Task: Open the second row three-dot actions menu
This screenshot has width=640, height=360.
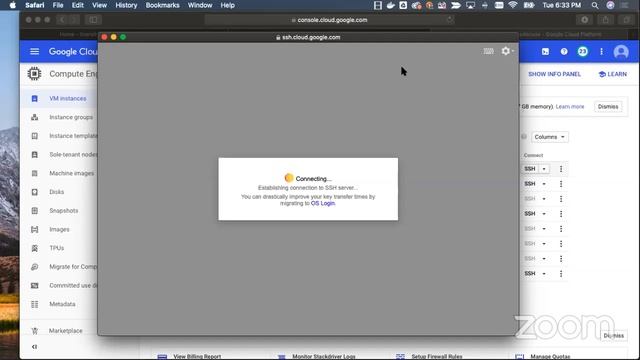Action: click(x=561, y=184)
